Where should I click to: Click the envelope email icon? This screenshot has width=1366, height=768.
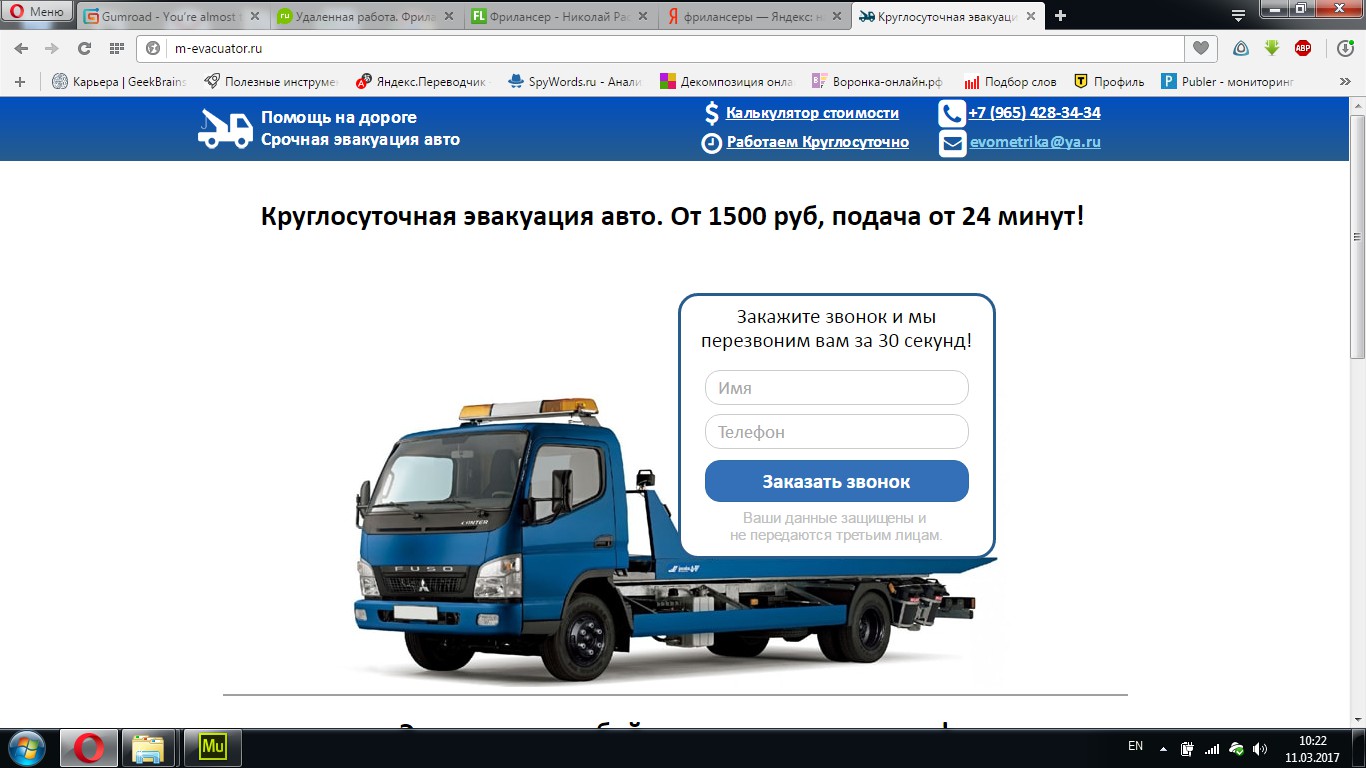(952, 143)
